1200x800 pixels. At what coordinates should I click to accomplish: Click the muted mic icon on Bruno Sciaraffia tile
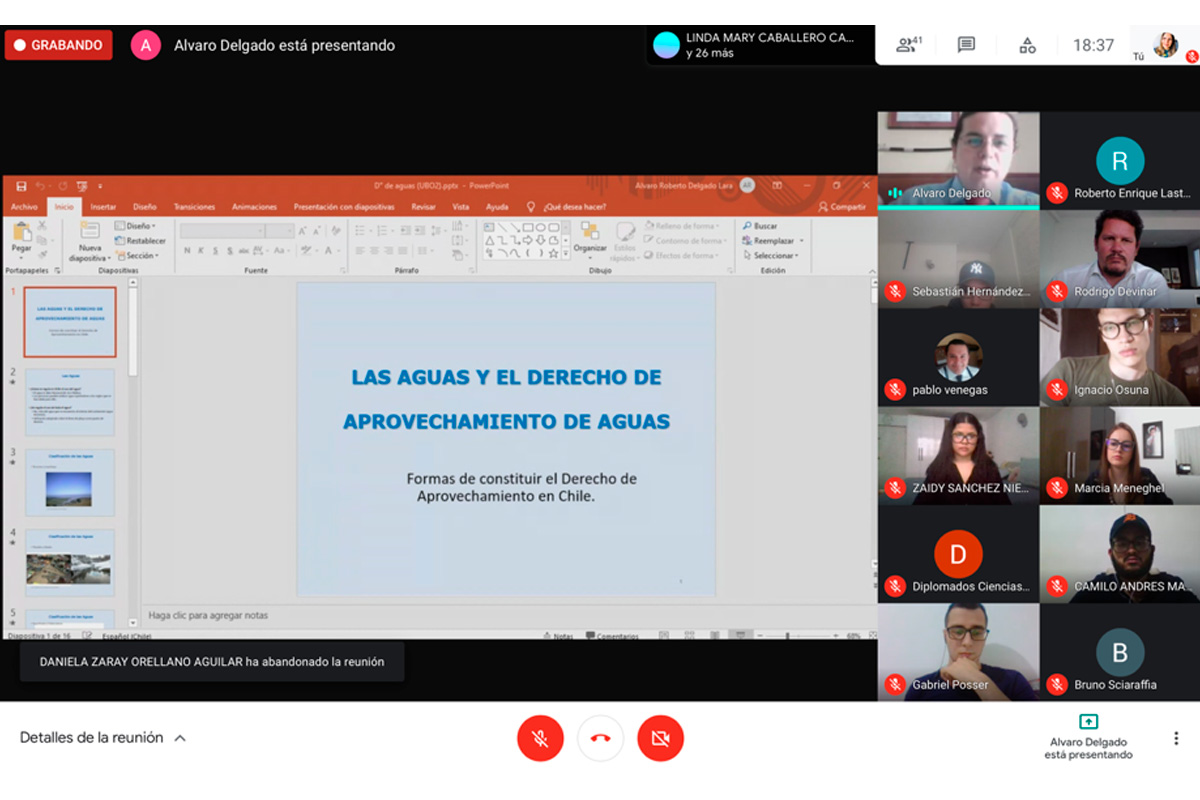[1056, 684]
